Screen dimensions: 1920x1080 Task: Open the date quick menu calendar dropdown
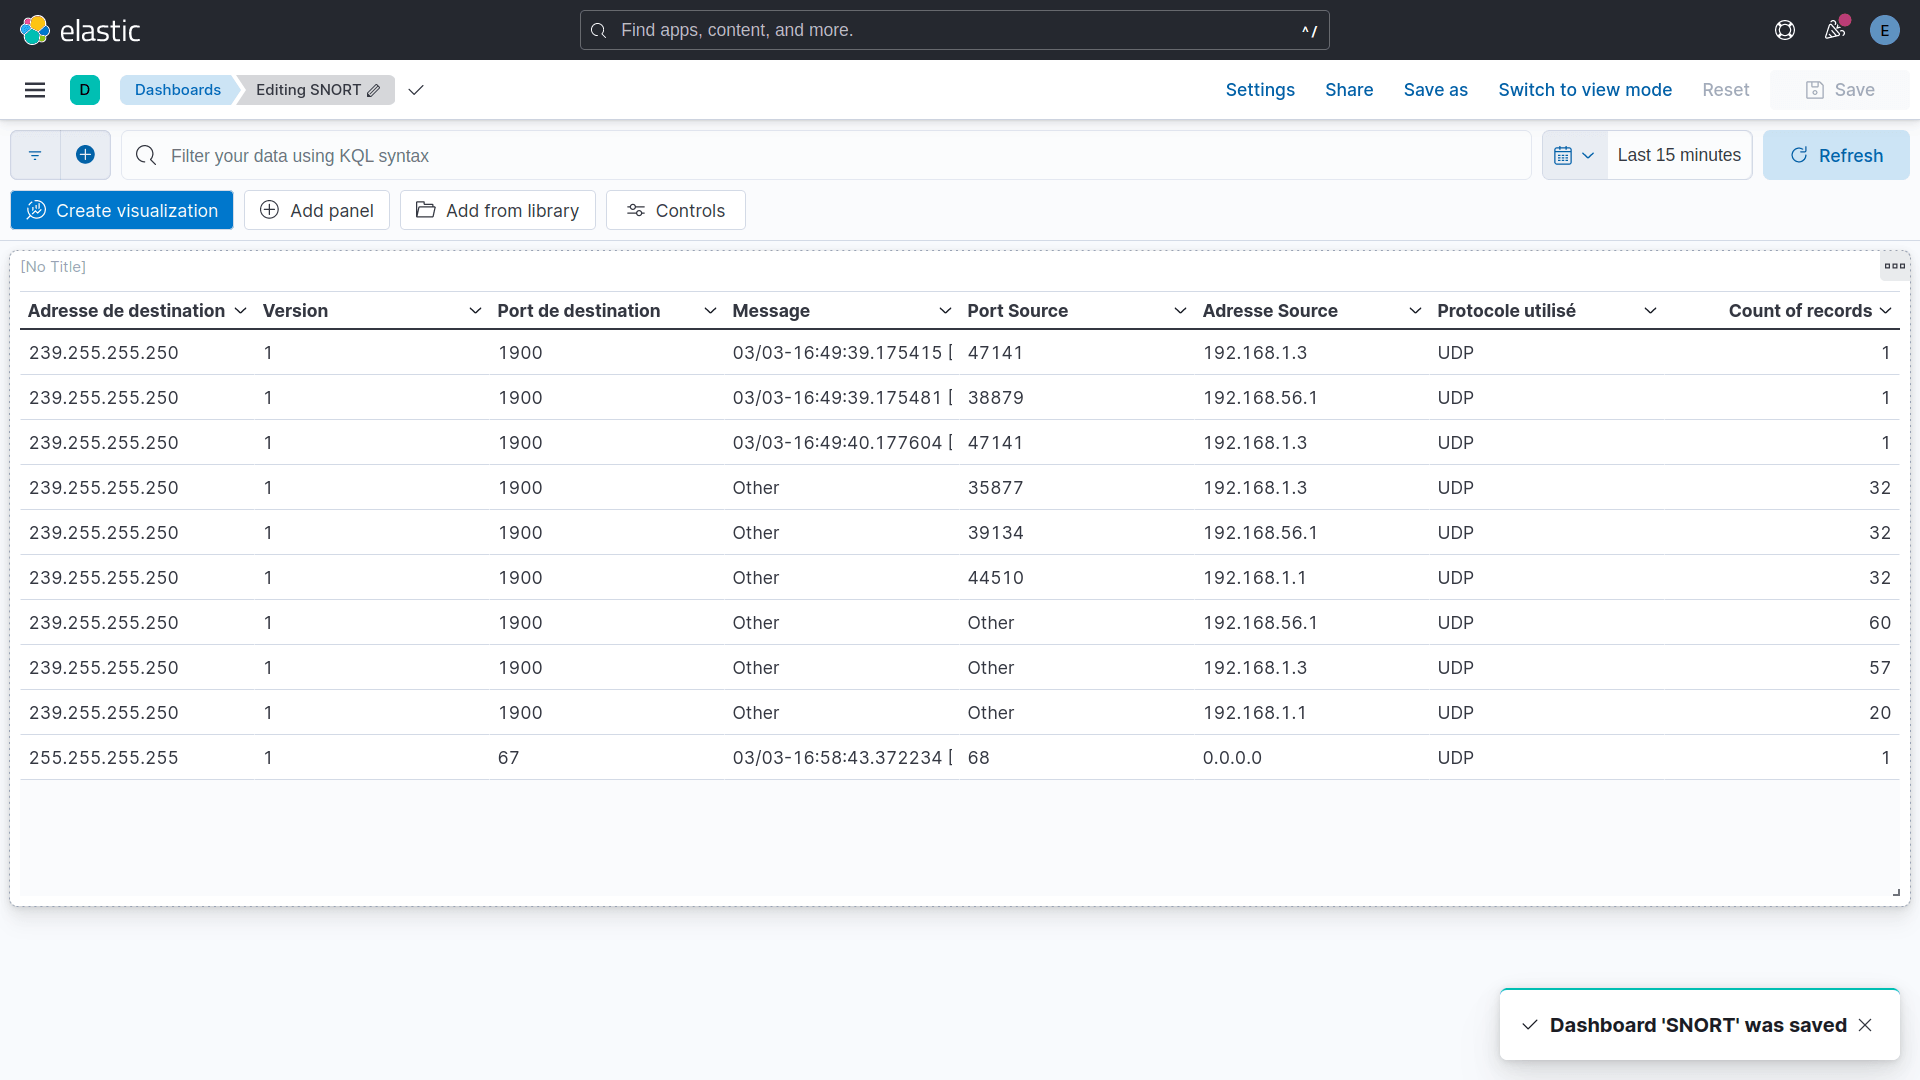point(1574,155)
